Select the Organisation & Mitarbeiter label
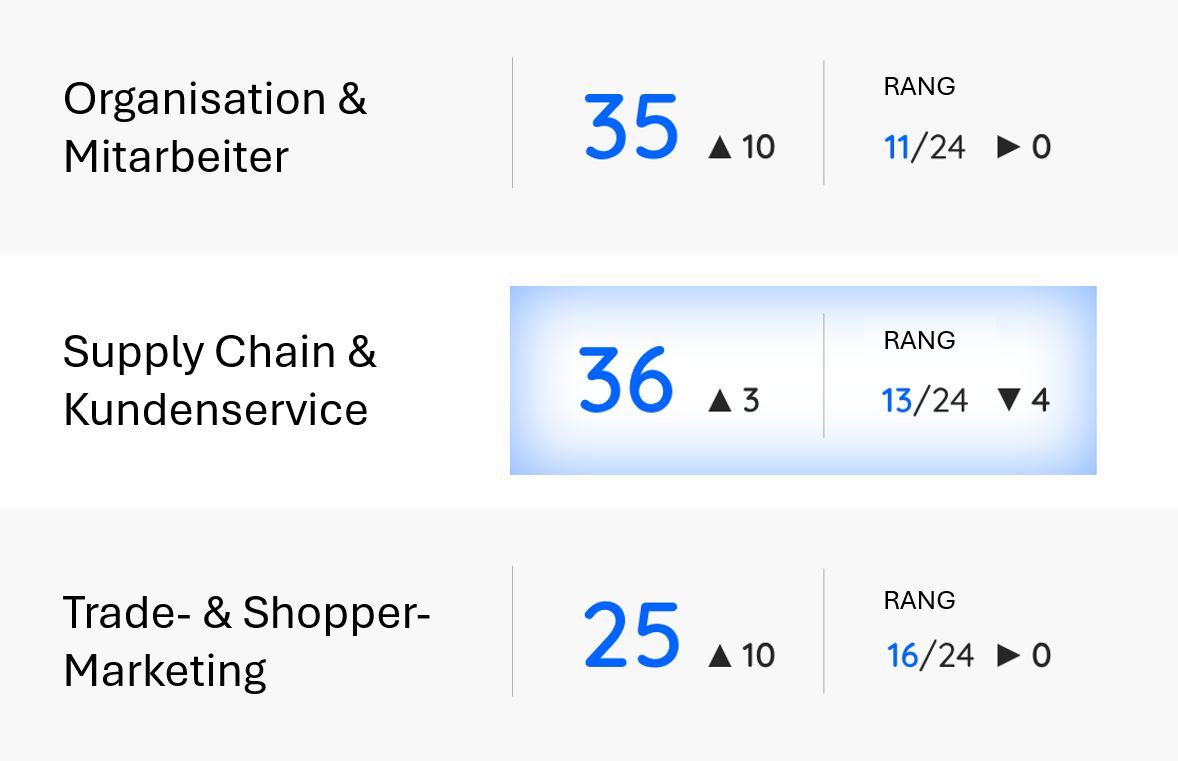 coord(215,127)
